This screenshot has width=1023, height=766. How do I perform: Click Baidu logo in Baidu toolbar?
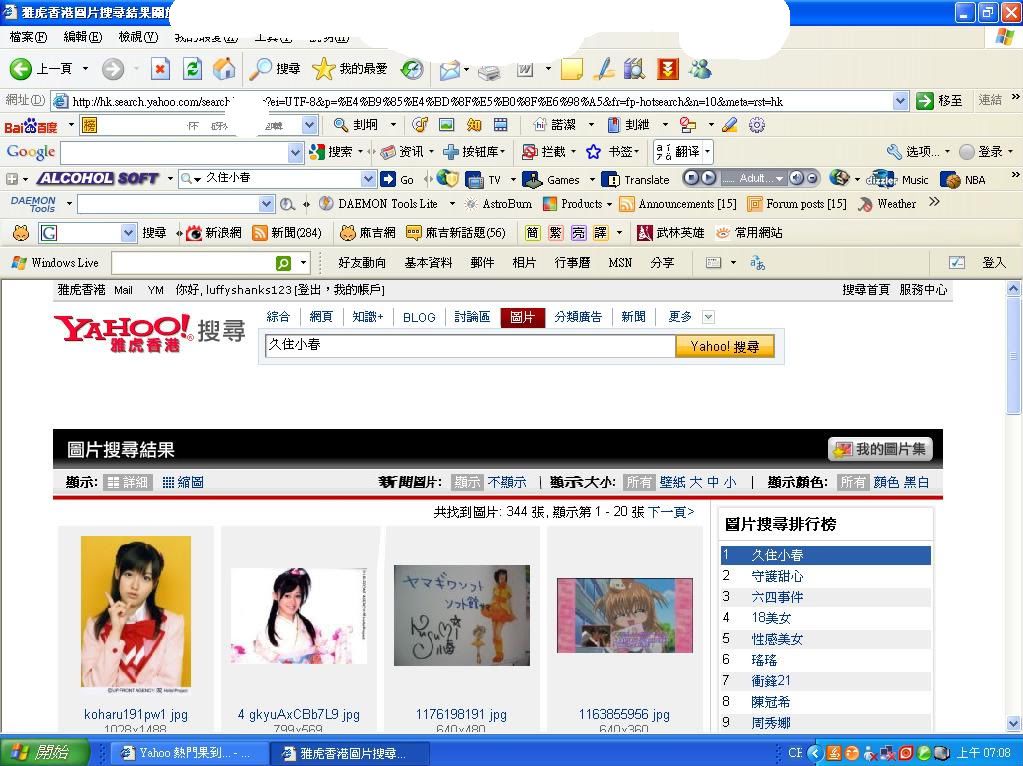[31, 126]
